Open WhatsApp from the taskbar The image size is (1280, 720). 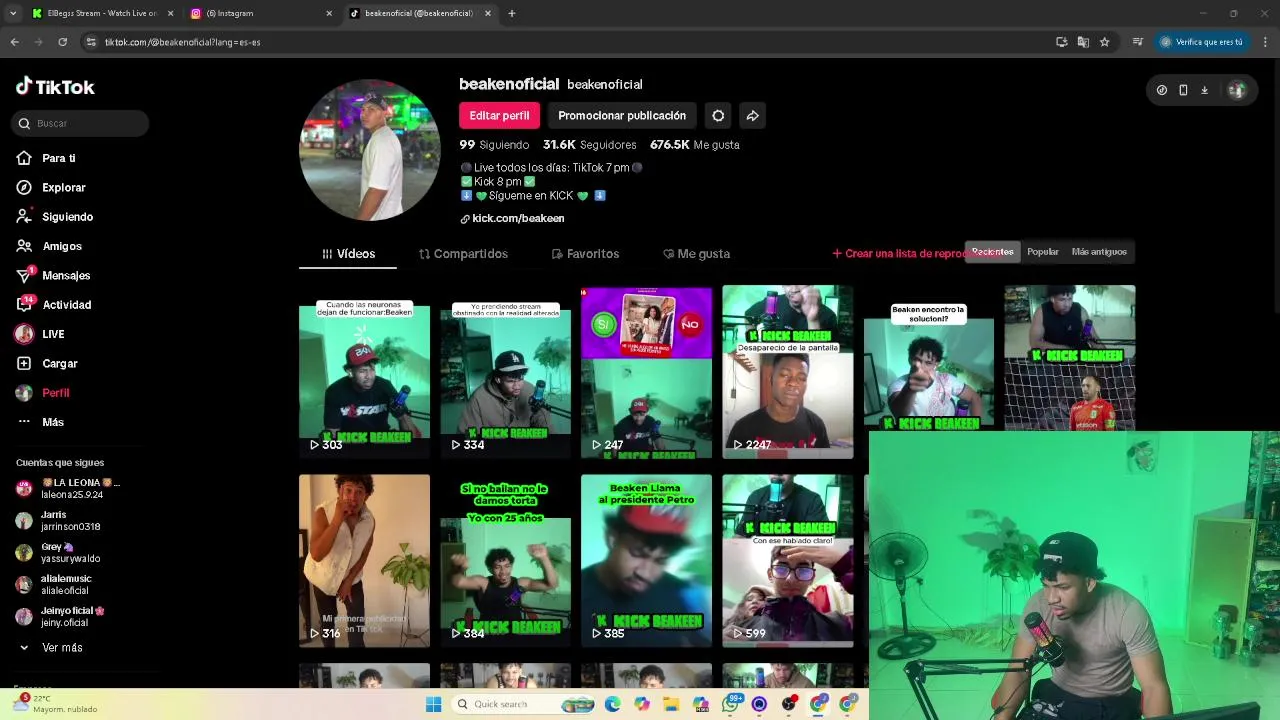730,704
